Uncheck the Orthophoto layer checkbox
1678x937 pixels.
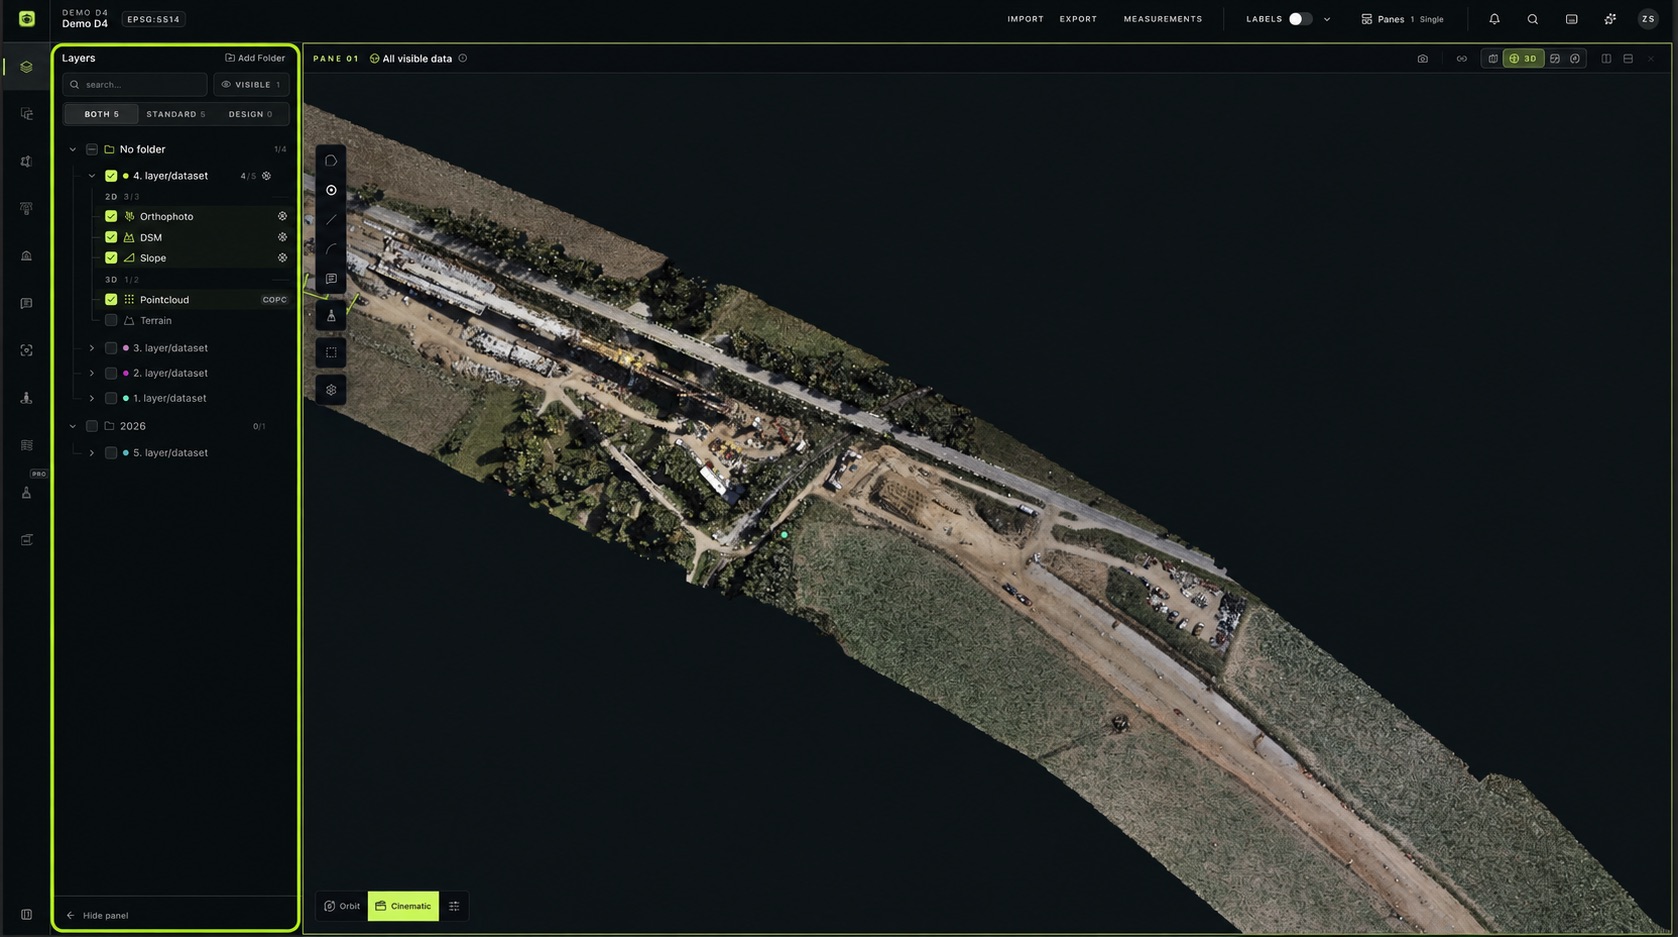[x=111, y=216]
